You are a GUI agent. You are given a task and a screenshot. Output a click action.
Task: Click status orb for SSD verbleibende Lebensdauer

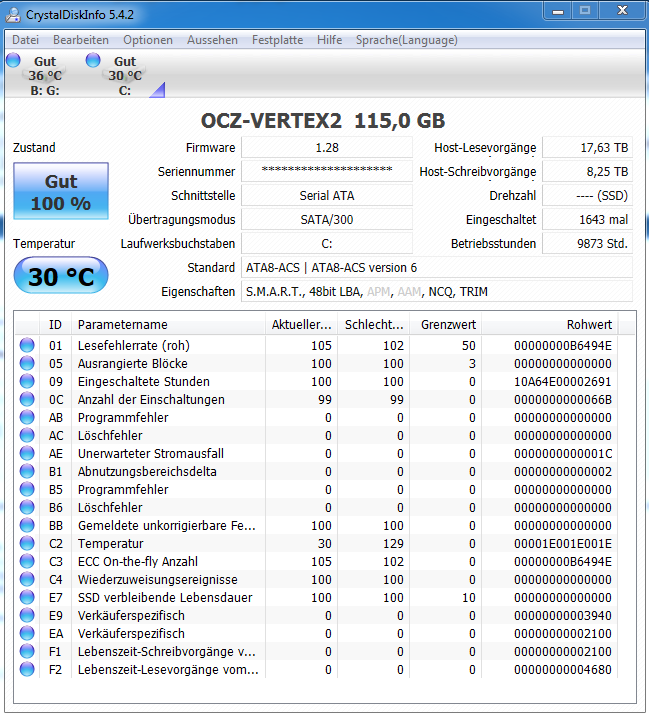pyautogui.click(x=27, y=597)
